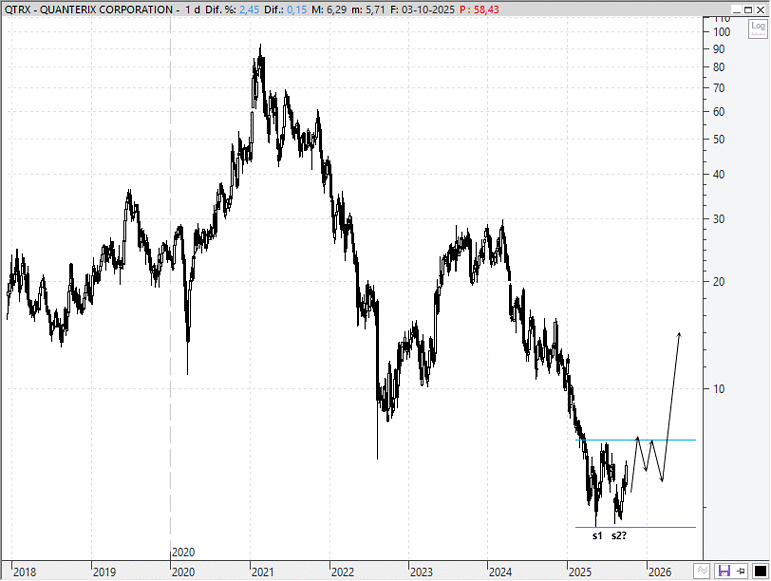
Task: Click the s2? text annotation
Action: coord(619,537)
